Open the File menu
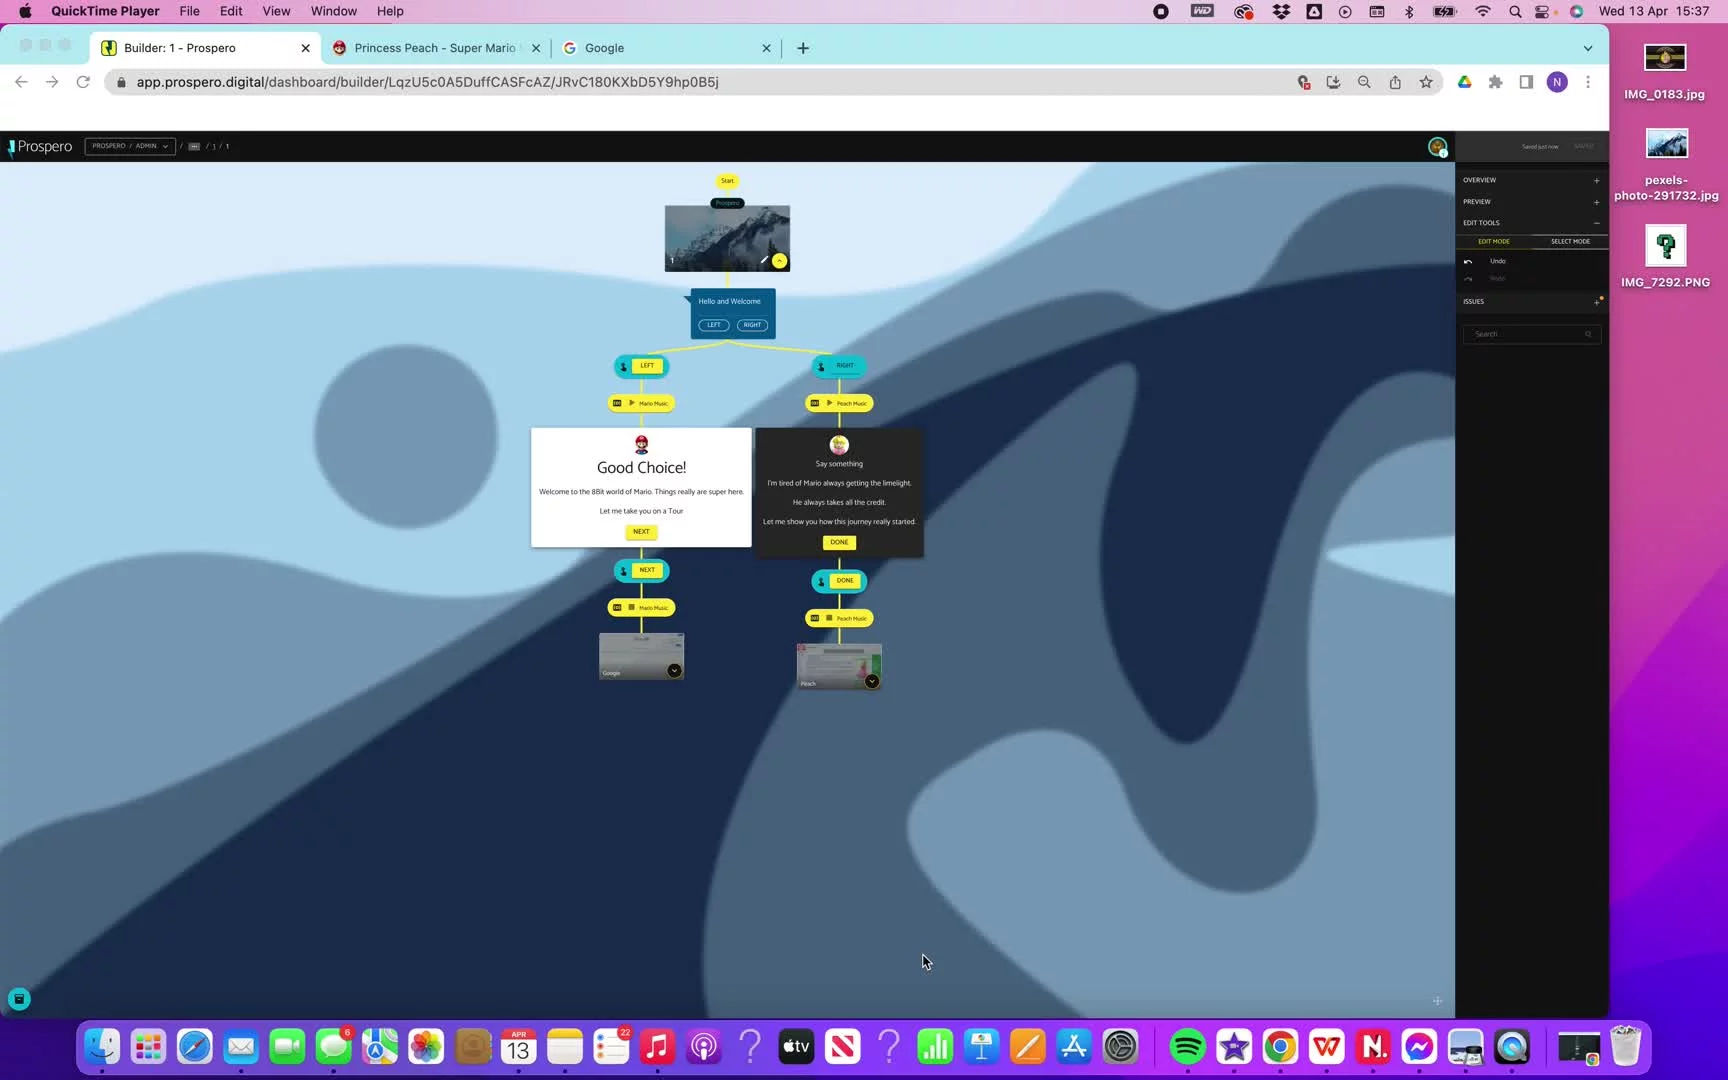 pyautogui.click(x=189, y=11)
